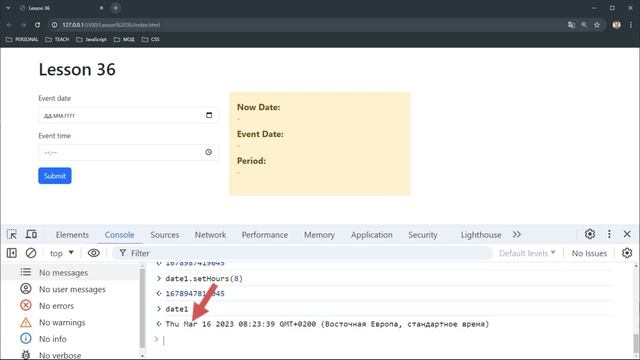The height and width of the screenshot is (360, 640).
Task: Open the translate page icon
Action: click(571, 25)
